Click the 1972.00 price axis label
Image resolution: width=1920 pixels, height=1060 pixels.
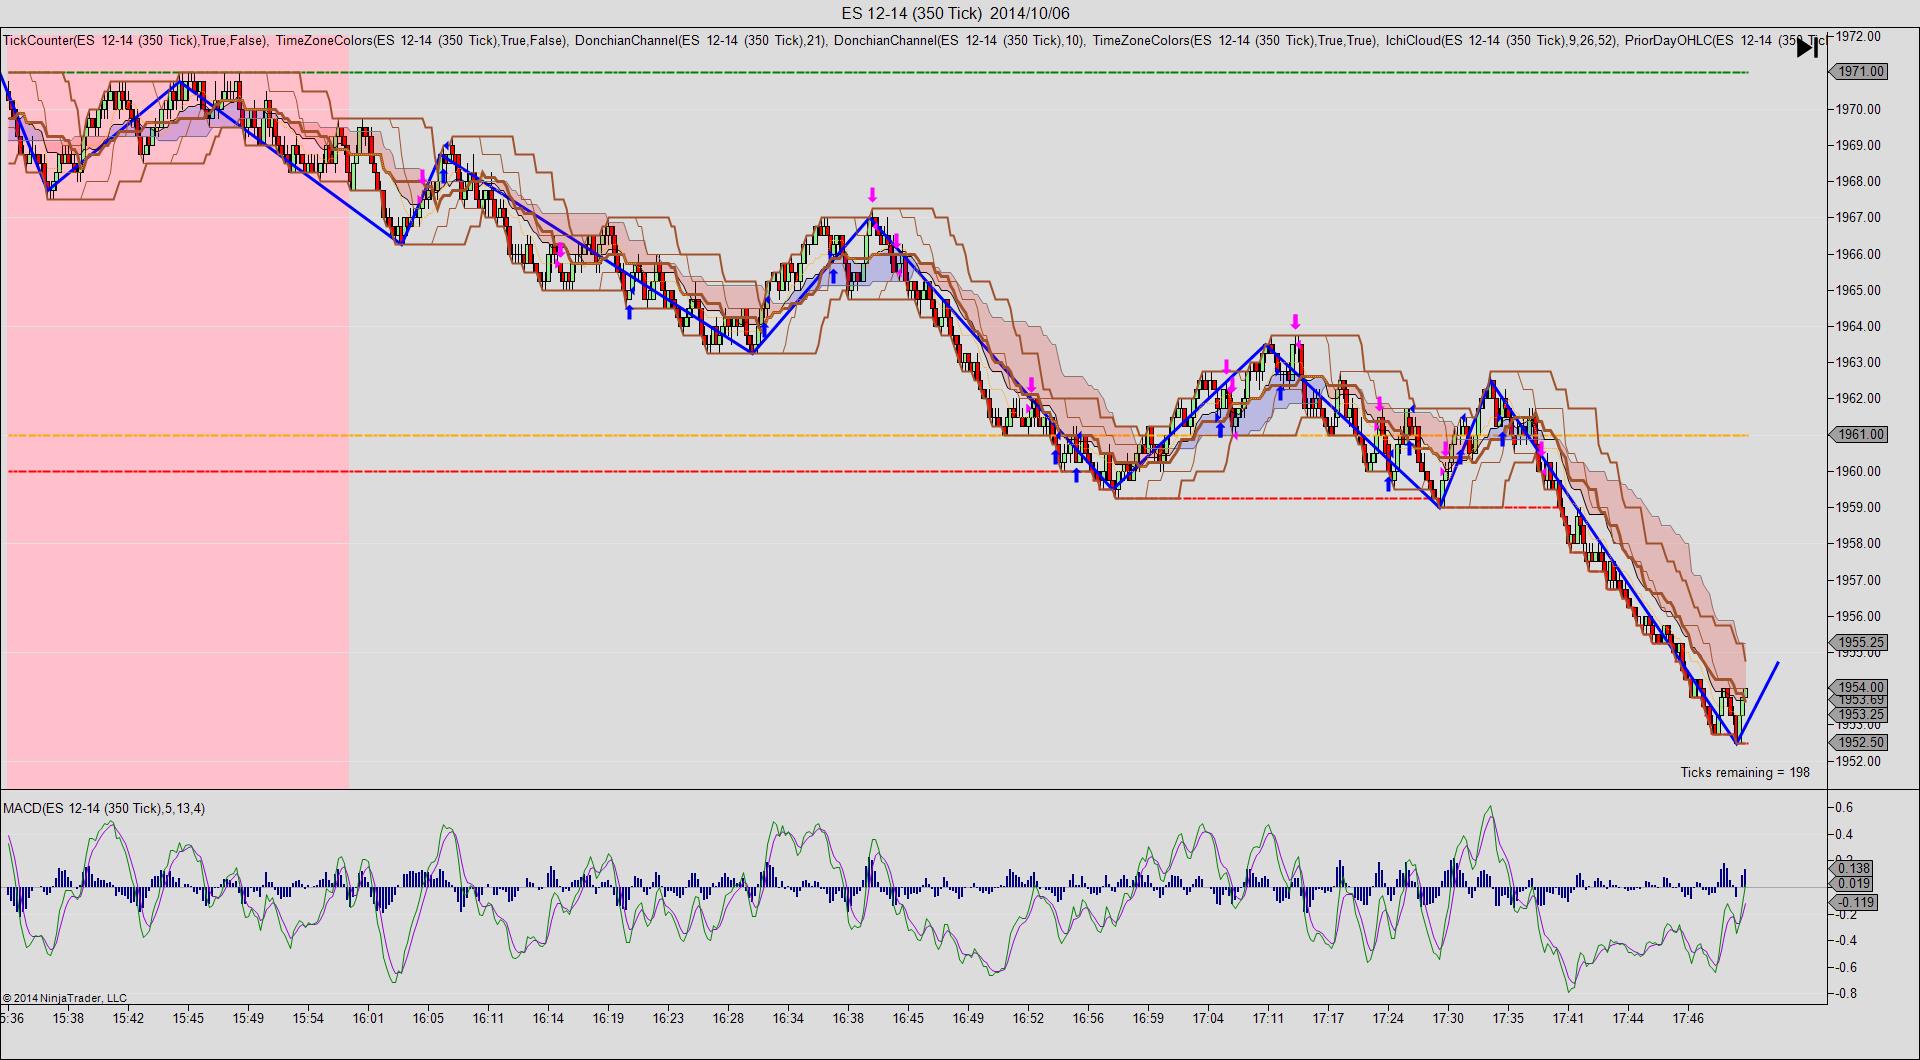click(x=1858, y=36)
